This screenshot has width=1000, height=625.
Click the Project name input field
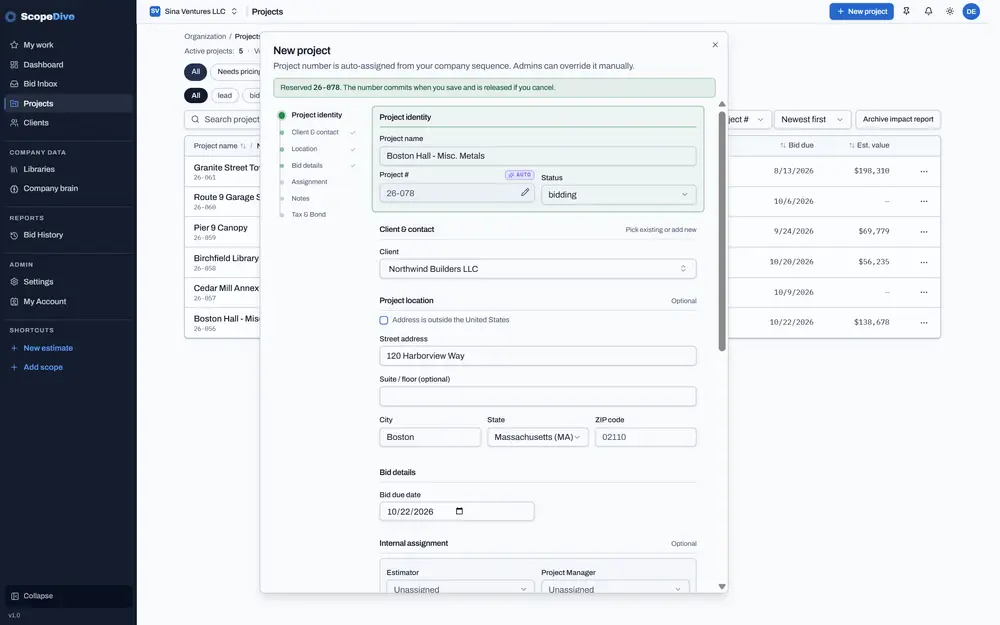pos(538,156)
